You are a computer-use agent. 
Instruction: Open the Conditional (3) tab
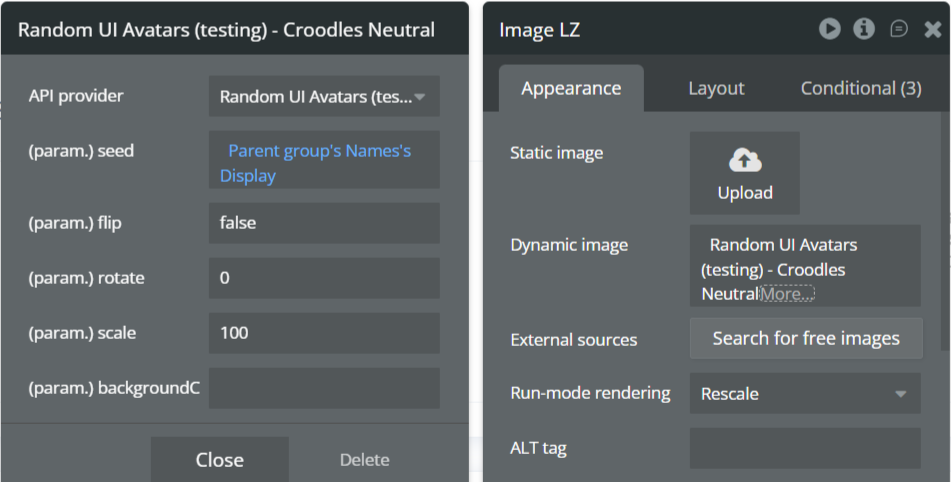tap(861, 88)
